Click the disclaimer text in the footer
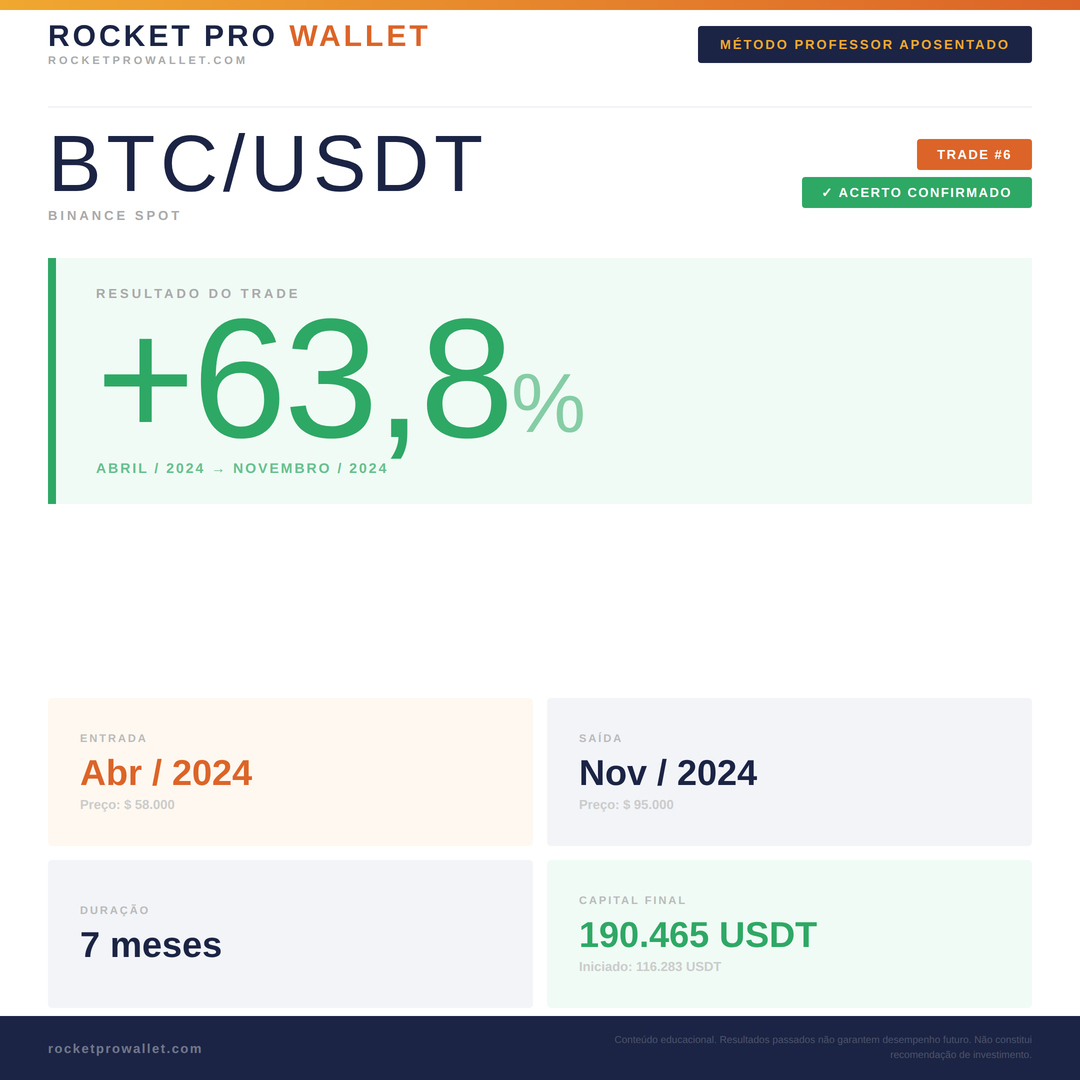 822,1047
